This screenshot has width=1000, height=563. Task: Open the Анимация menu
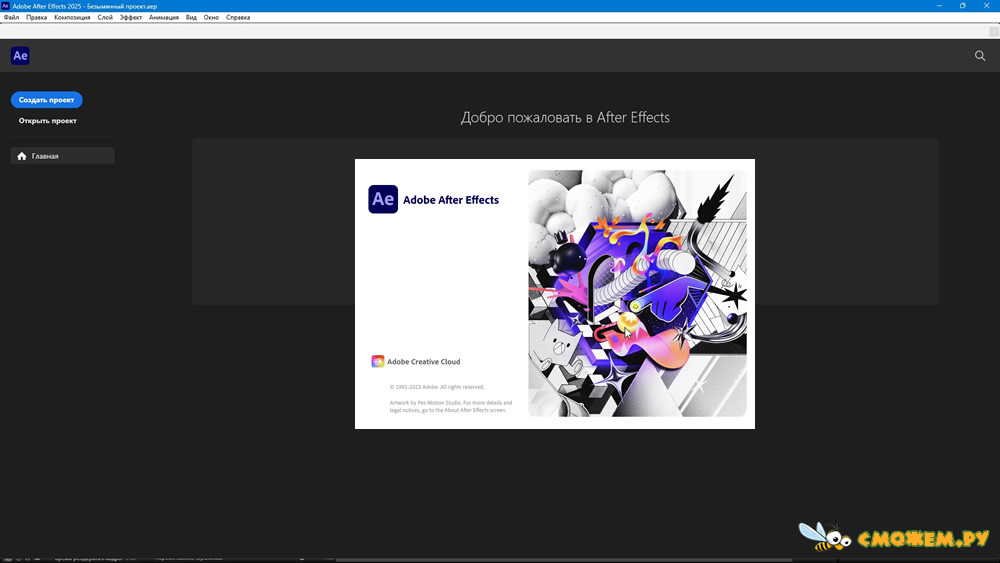pos(164,18)
